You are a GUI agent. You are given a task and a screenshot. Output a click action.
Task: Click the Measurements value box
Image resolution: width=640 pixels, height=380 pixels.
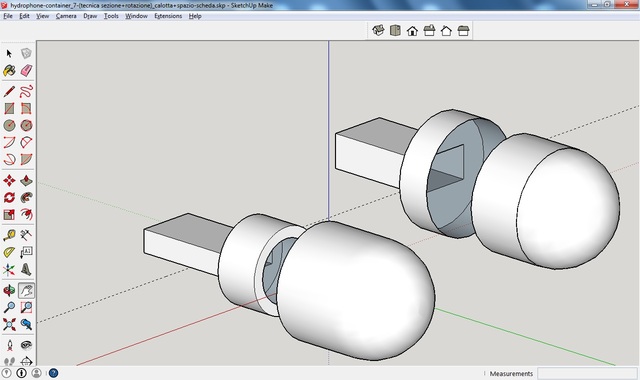tap(587, 373)
